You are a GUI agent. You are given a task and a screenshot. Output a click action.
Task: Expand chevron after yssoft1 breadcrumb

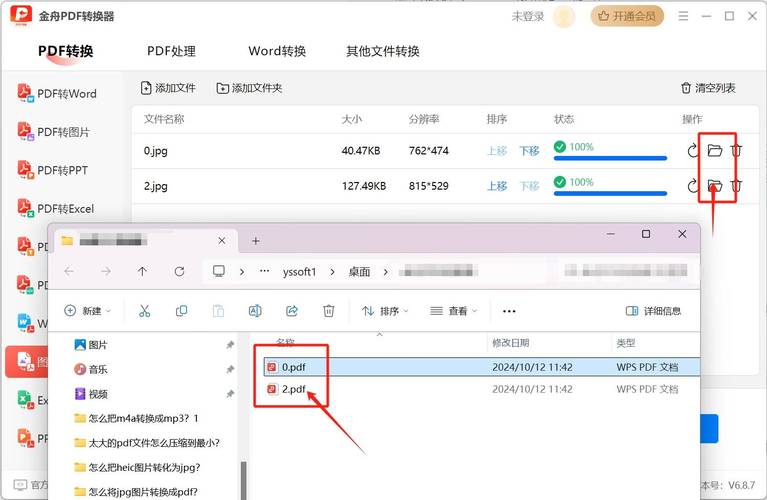pos(333,272)
